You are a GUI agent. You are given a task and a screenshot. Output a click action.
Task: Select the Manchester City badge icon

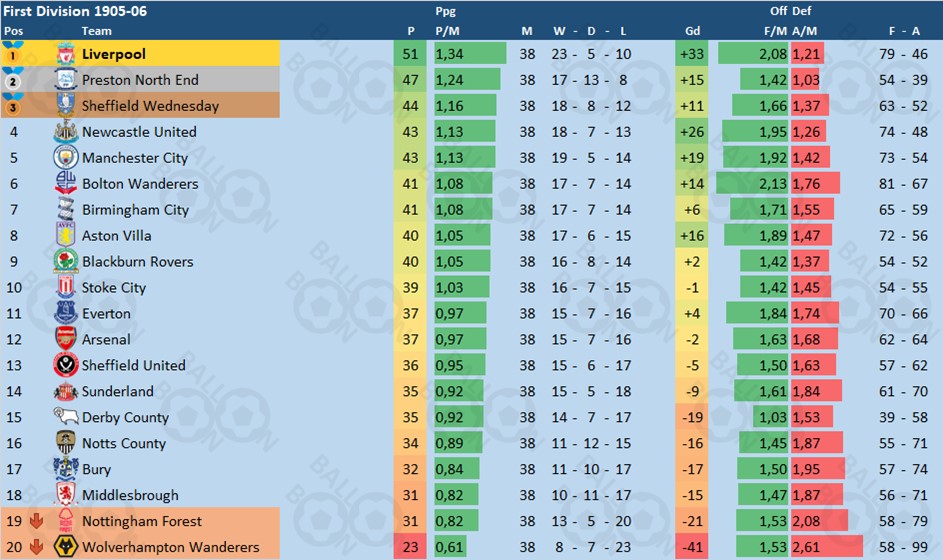[66, 158]
